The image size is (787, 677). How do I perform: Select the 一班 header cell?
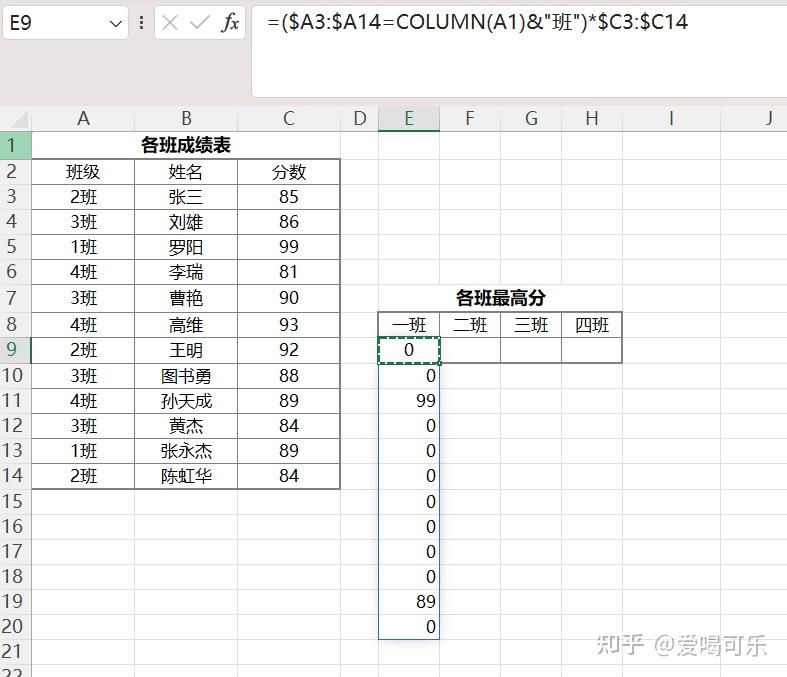(409, 325)
